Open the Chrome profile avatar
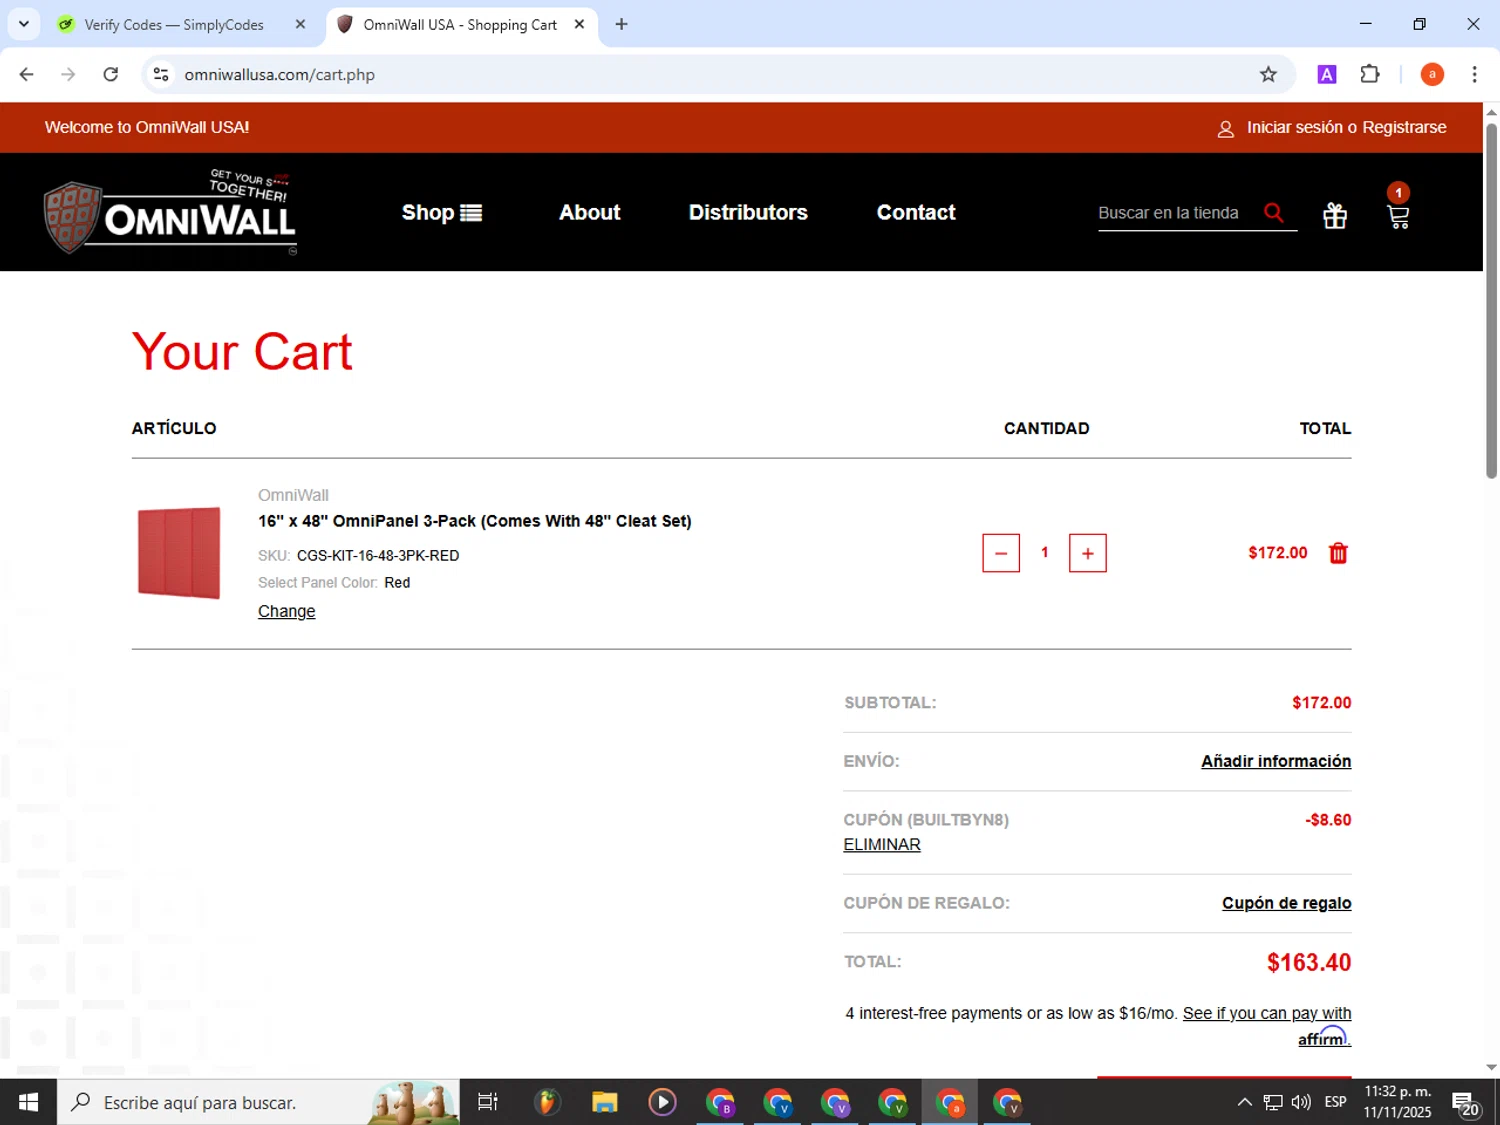This screenshot has width=1500, height=1125. pos(1432,74)
